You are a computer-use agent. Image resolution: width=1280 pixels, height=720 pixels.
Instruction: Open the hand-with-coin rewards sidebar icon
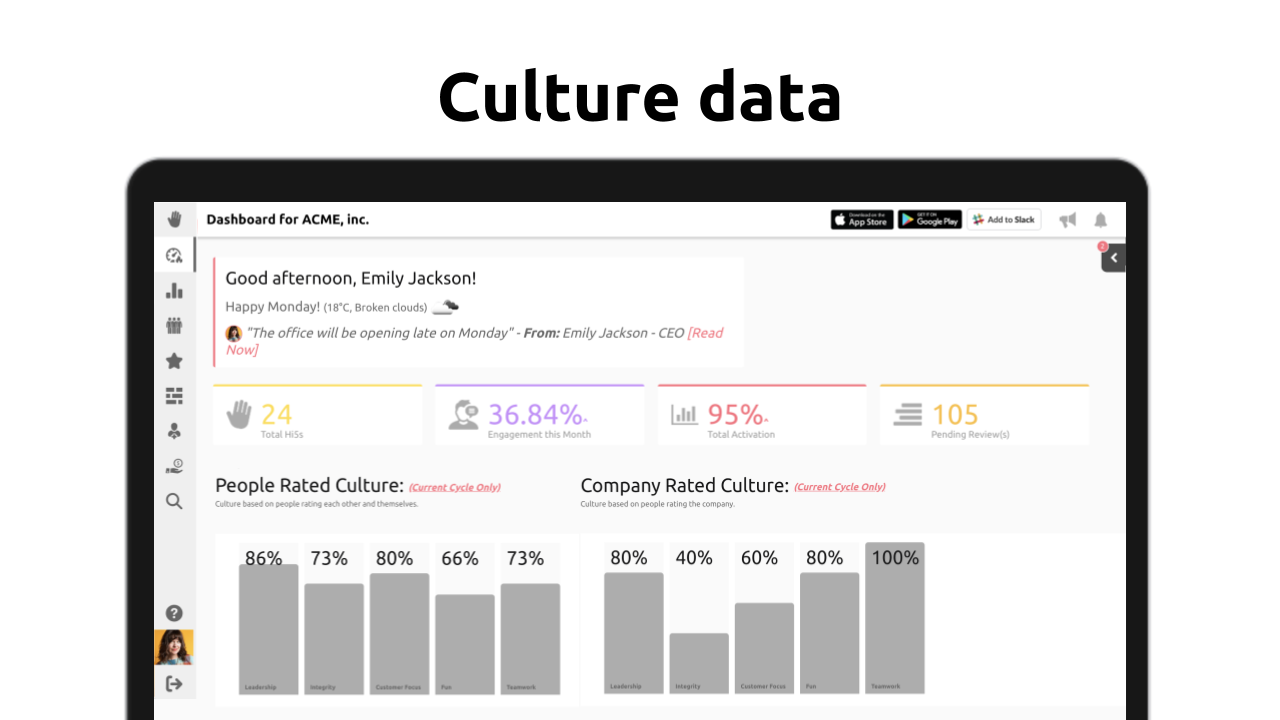tap(174, 466)
